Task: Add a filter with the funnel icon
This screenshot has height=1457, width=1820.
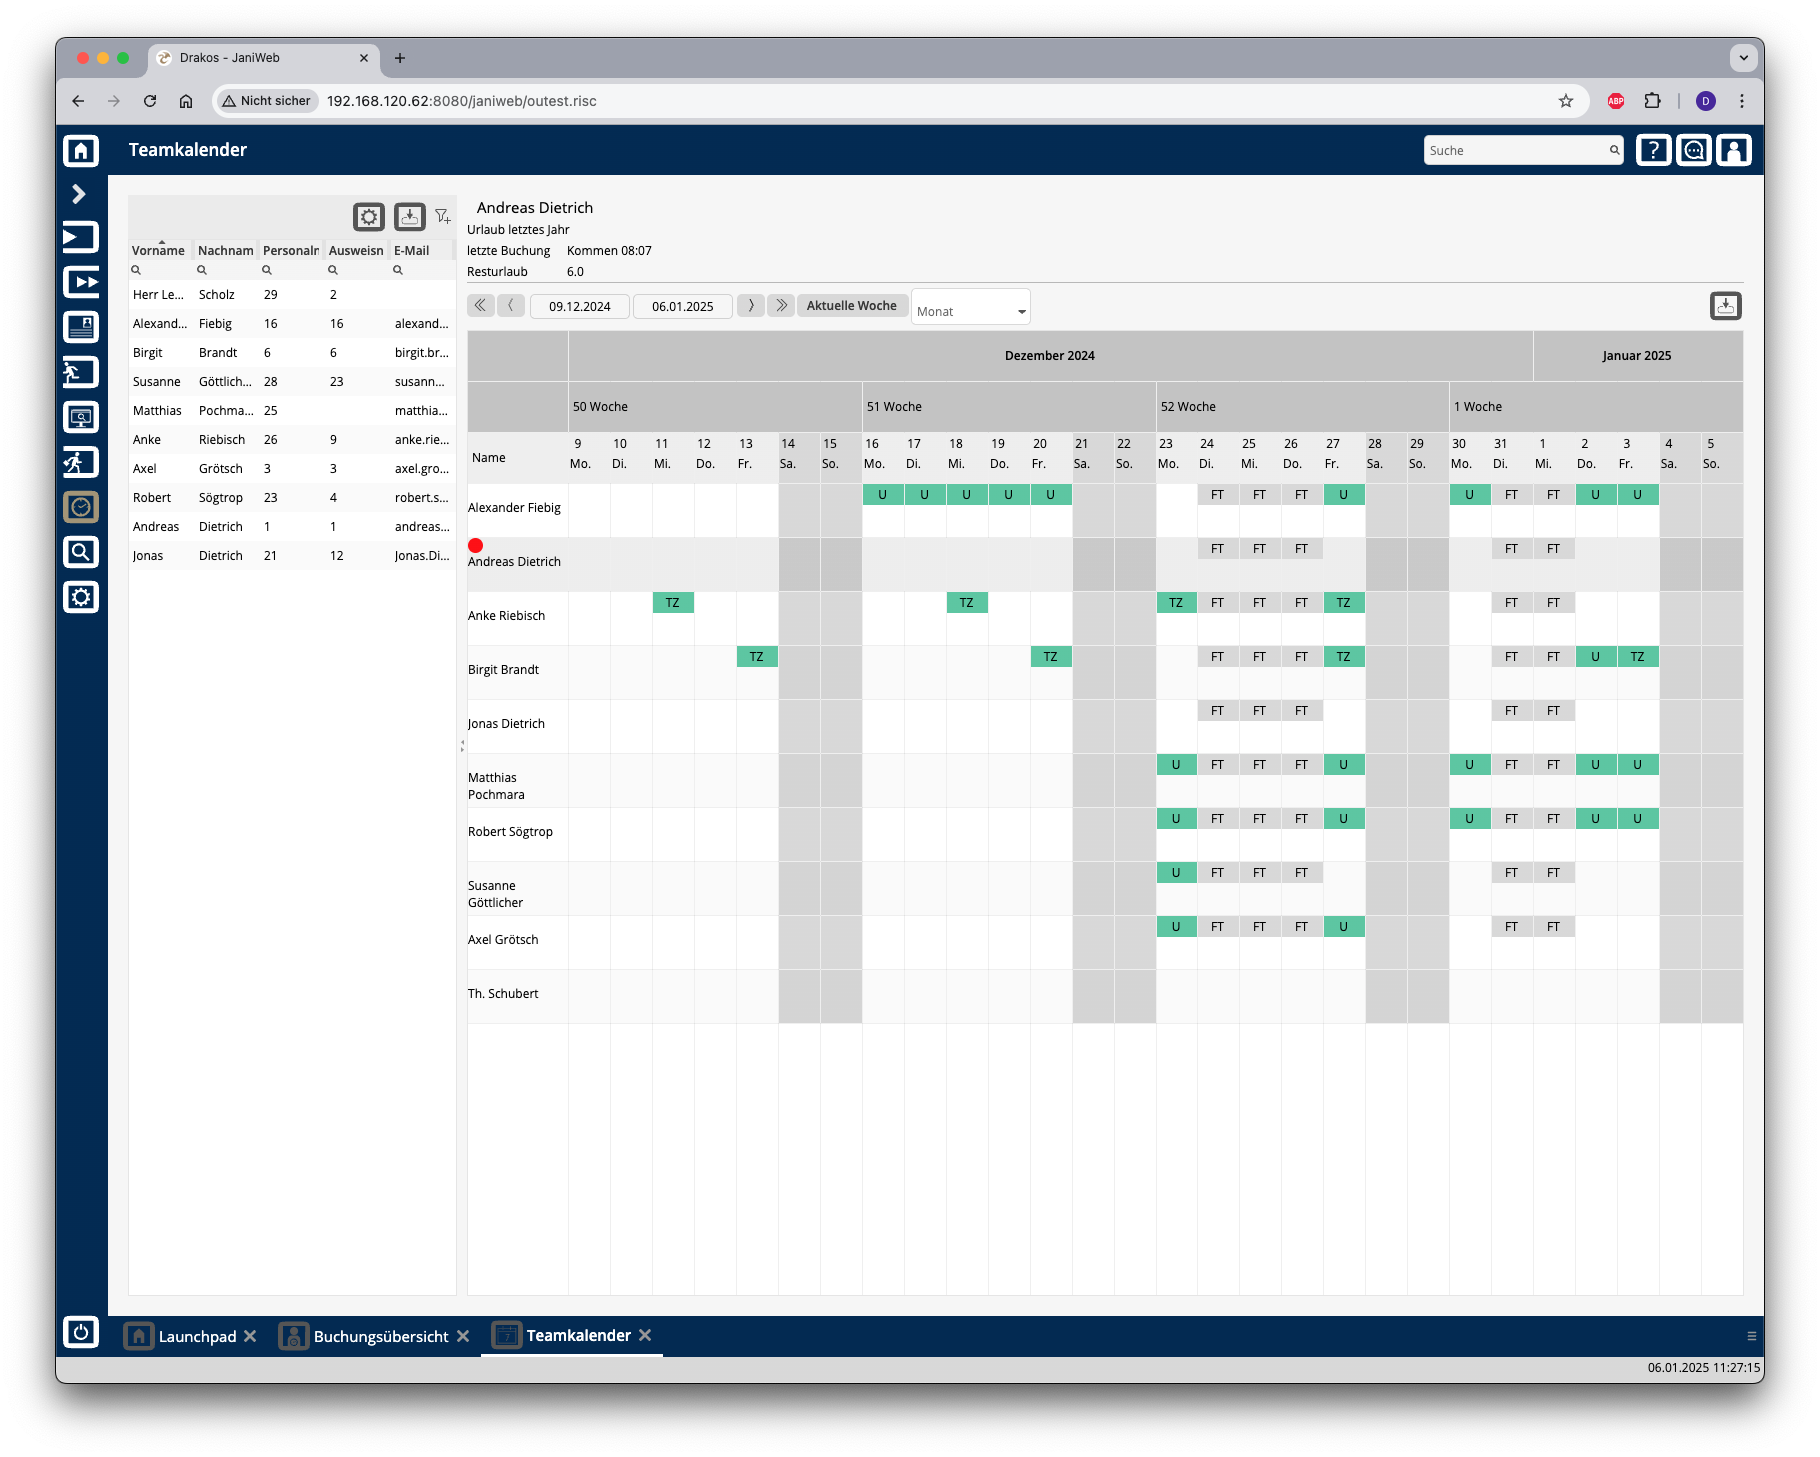Action: click(x=443, y=216)
